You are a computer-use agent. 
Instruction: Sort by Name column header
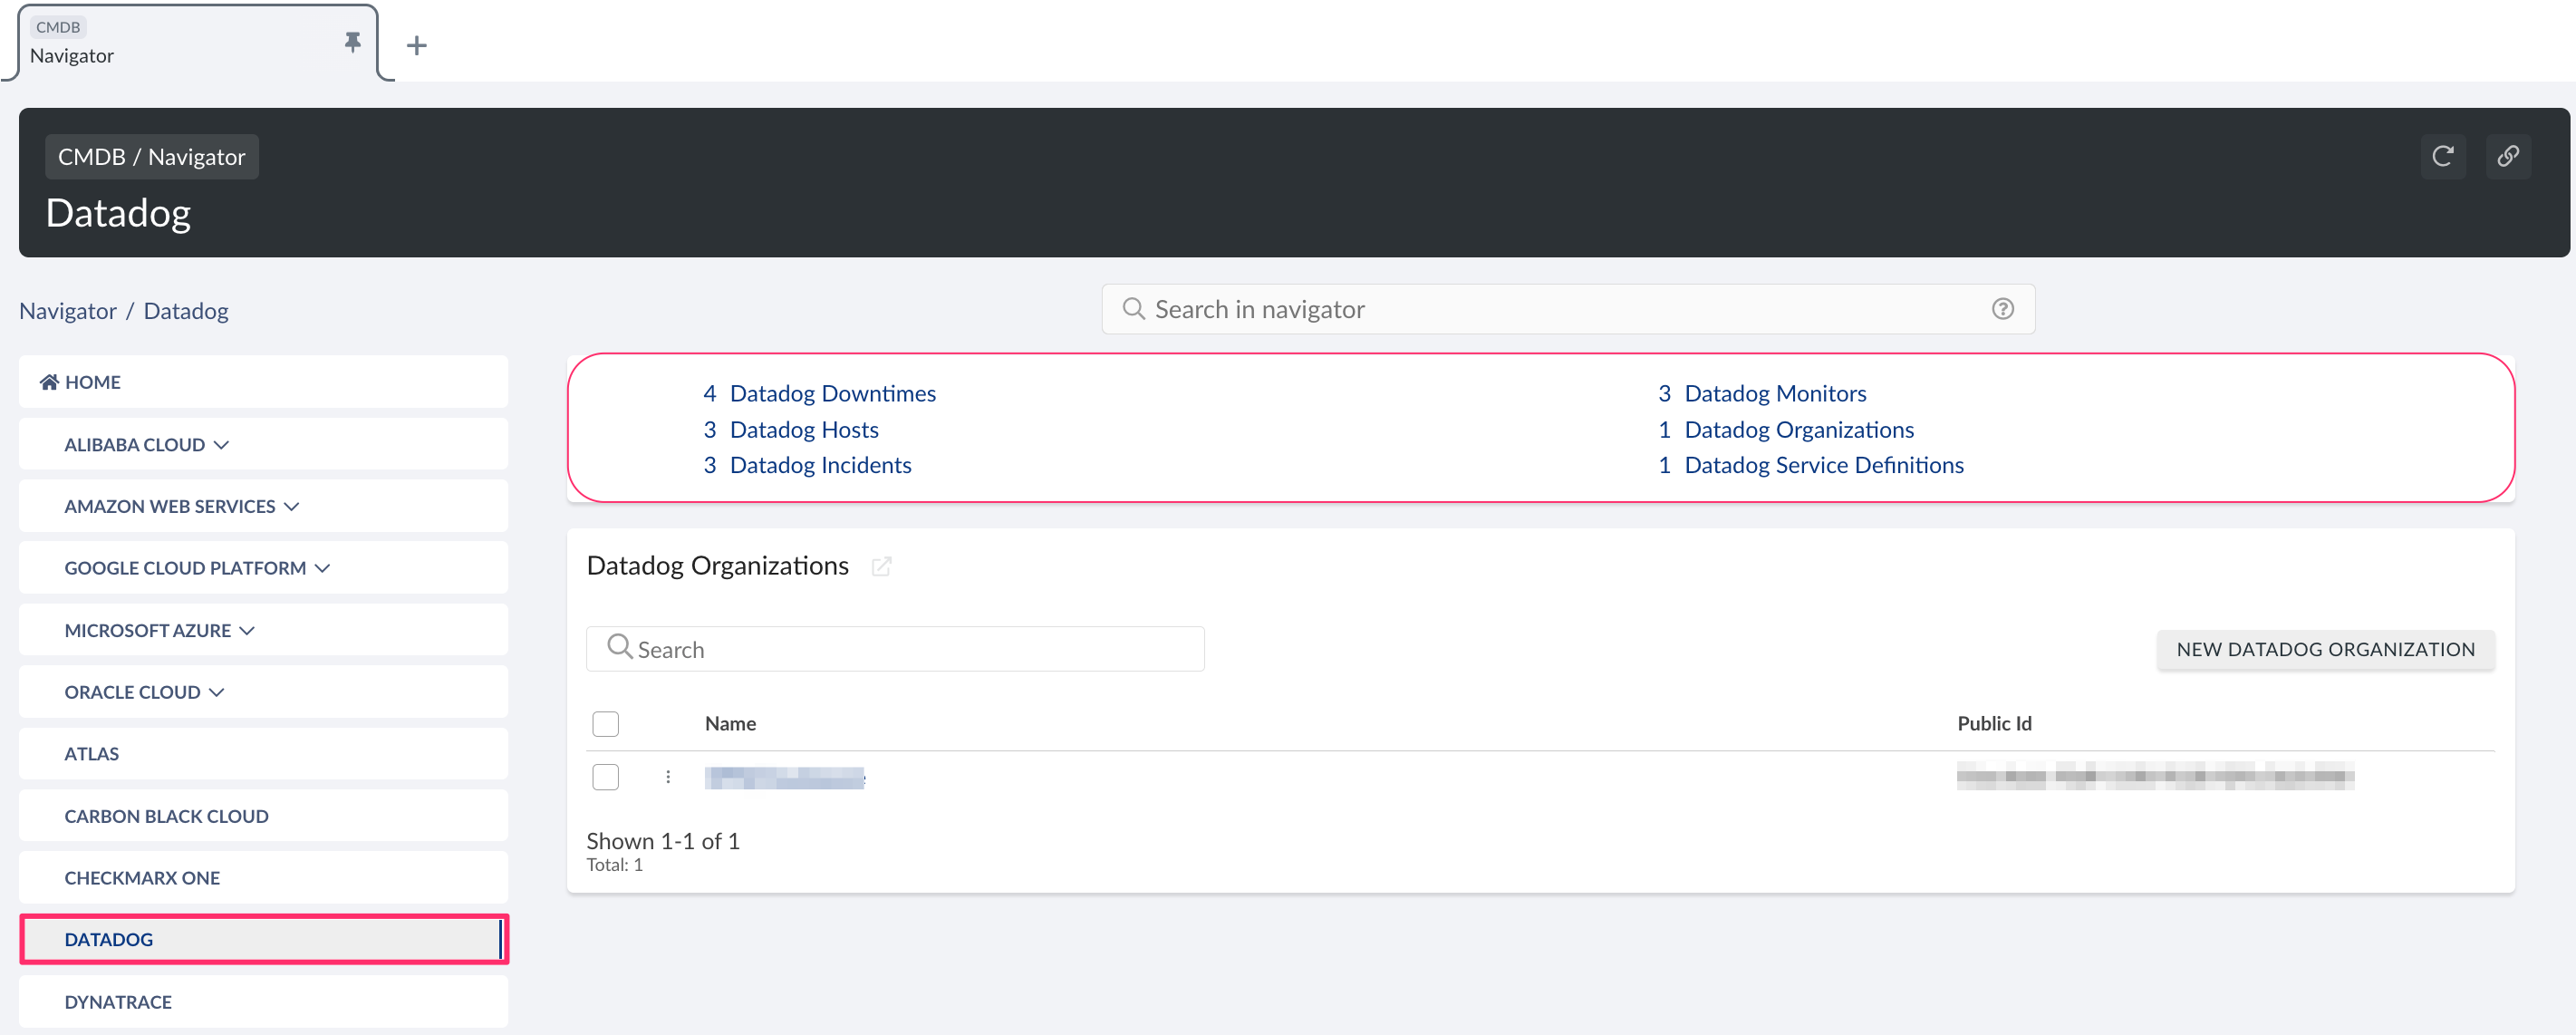(x=730, y=723)
